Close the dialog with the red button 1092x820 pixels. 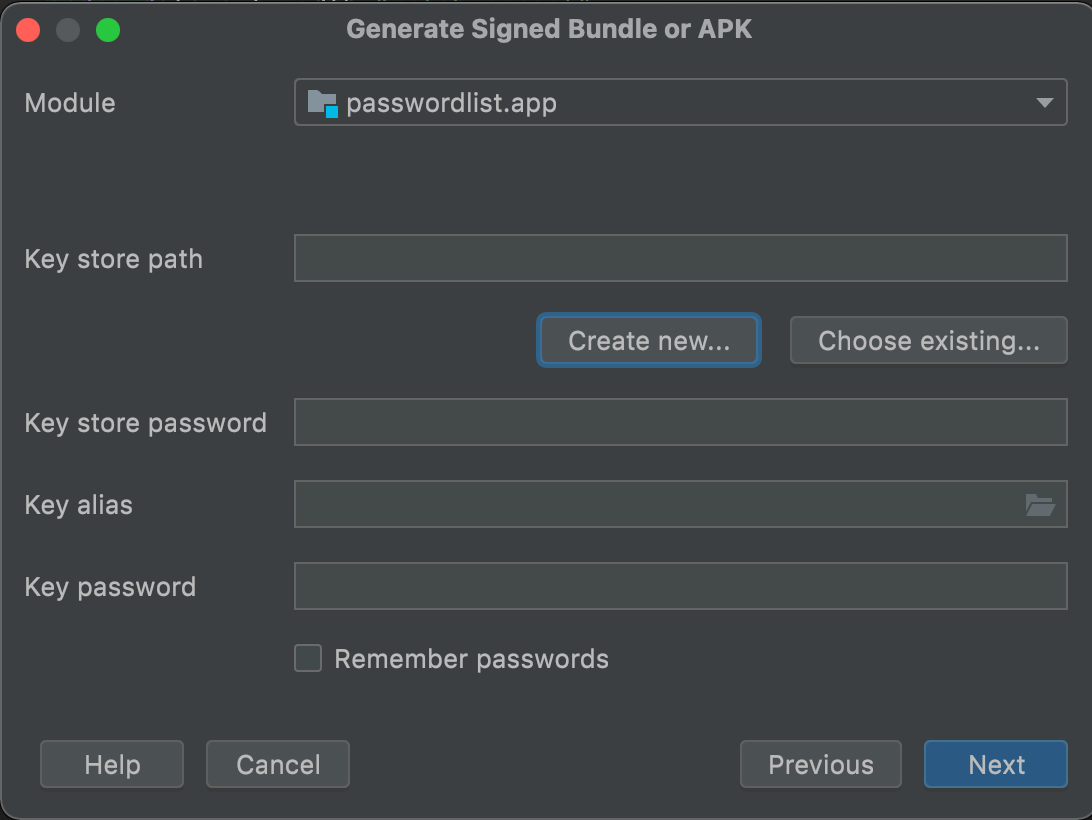click(28, 30)
